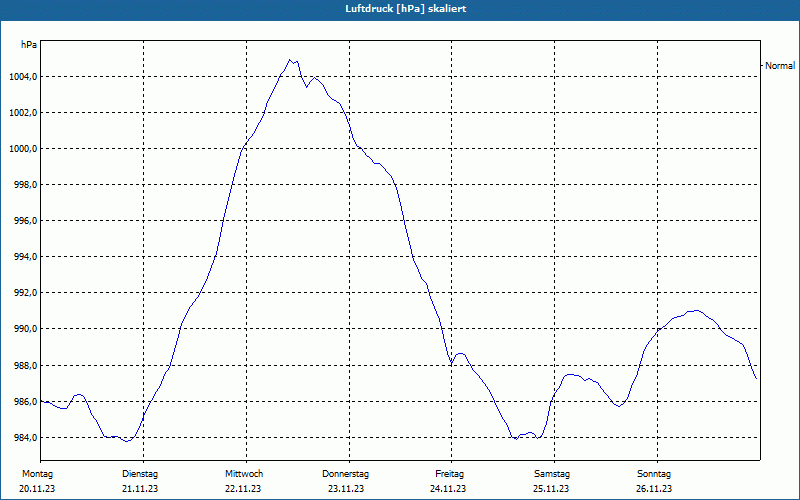Viewport: 800px width, 500px height.
Task: Click the 1004,0 axis value
Action: coord(23,77)
